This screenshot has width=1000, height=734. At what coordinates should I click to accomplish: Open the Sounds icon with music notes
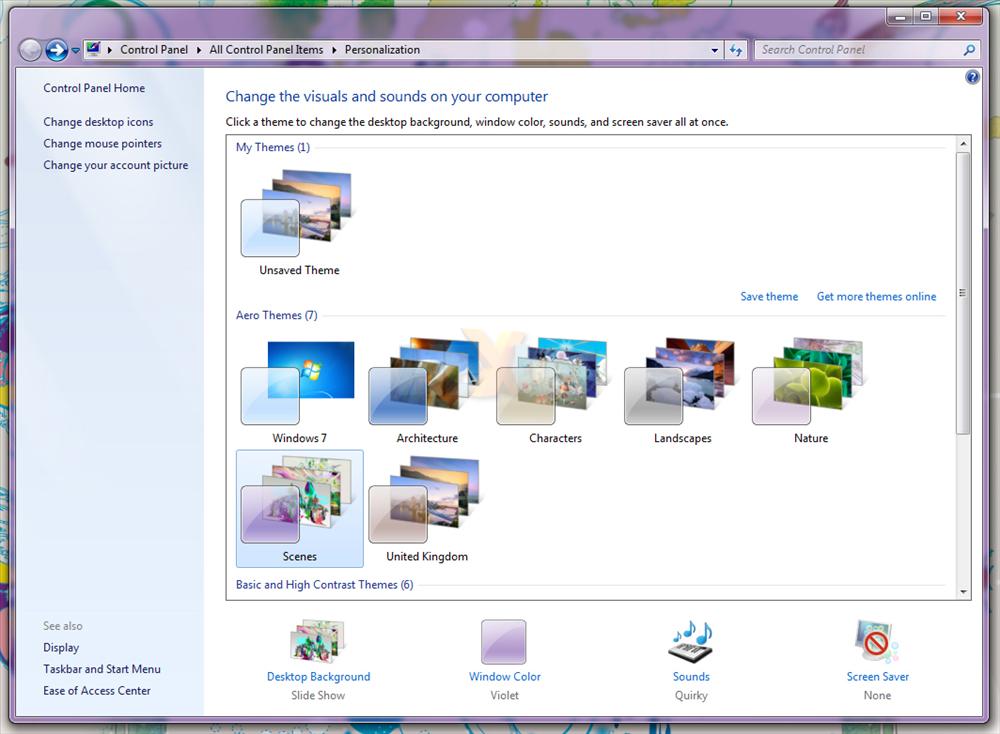[x=691, y=642]
